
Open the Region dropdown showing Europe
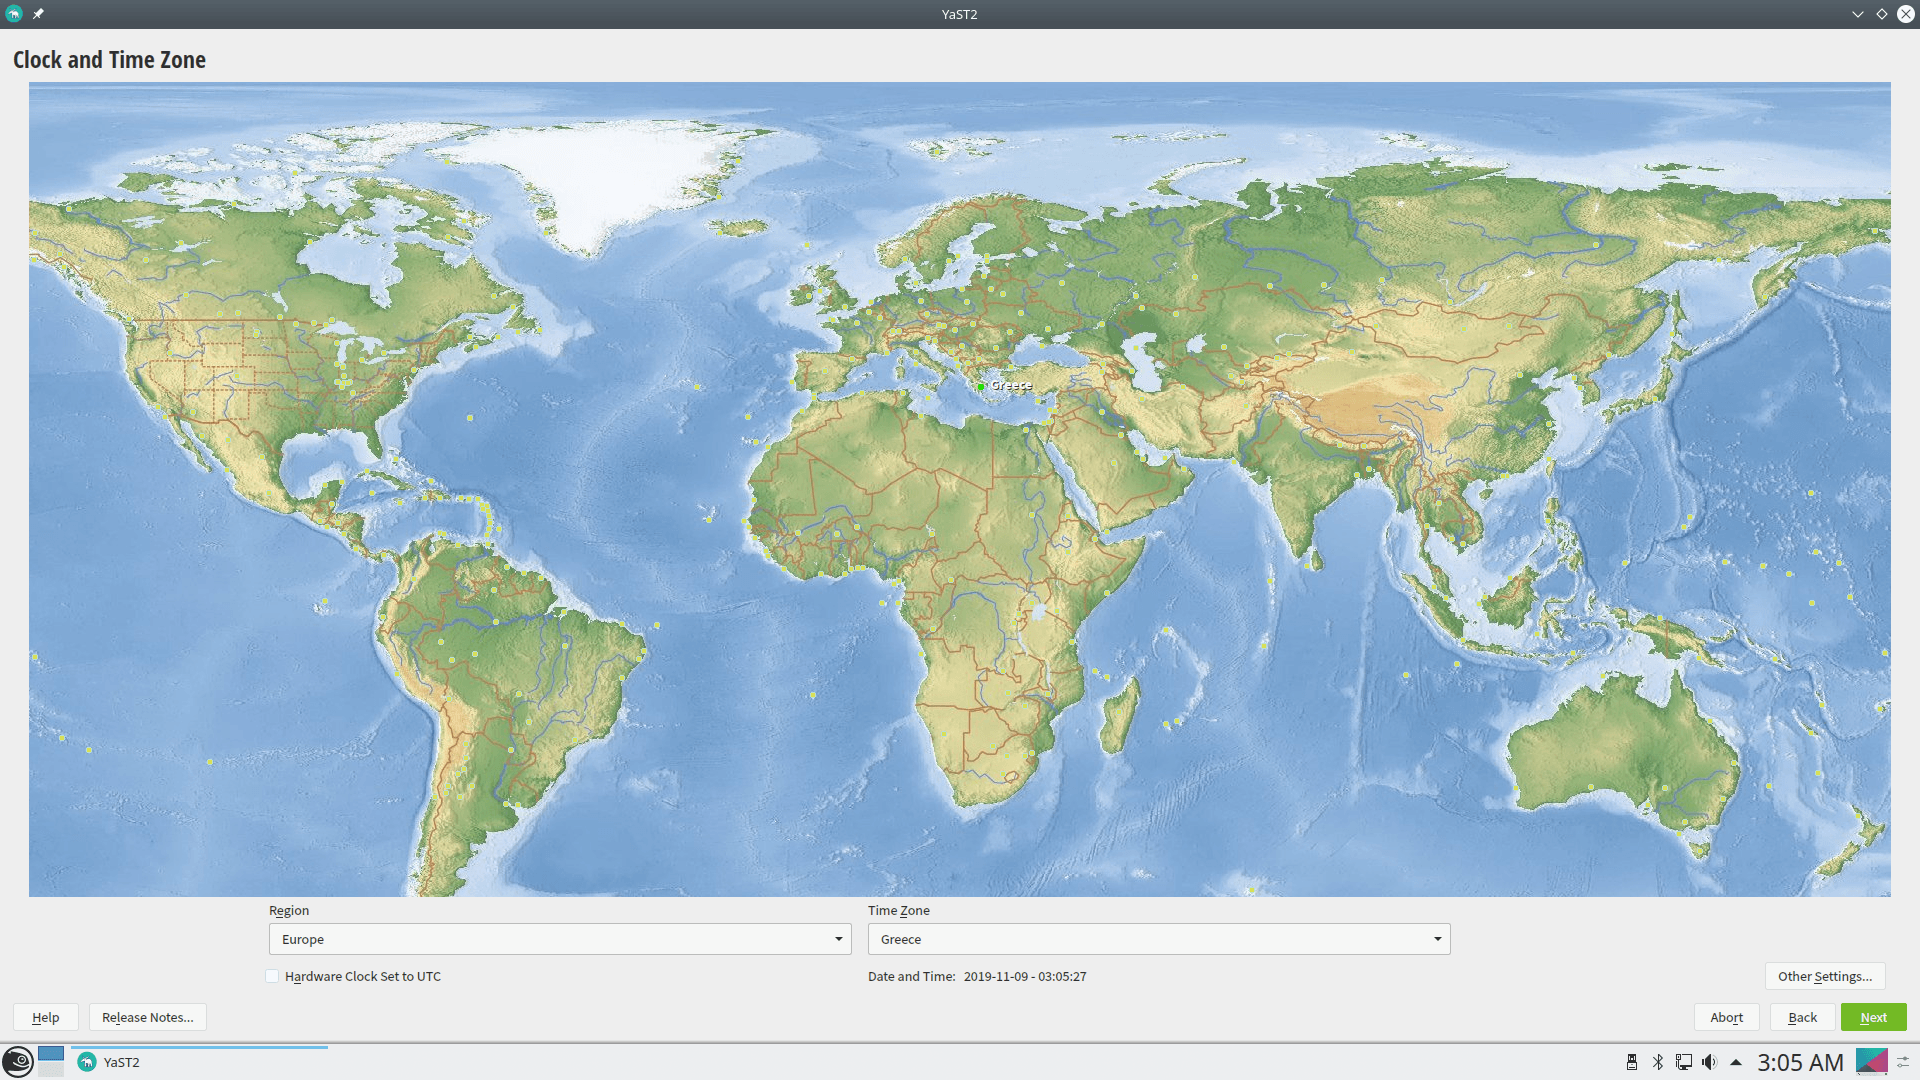pos(559,939)
